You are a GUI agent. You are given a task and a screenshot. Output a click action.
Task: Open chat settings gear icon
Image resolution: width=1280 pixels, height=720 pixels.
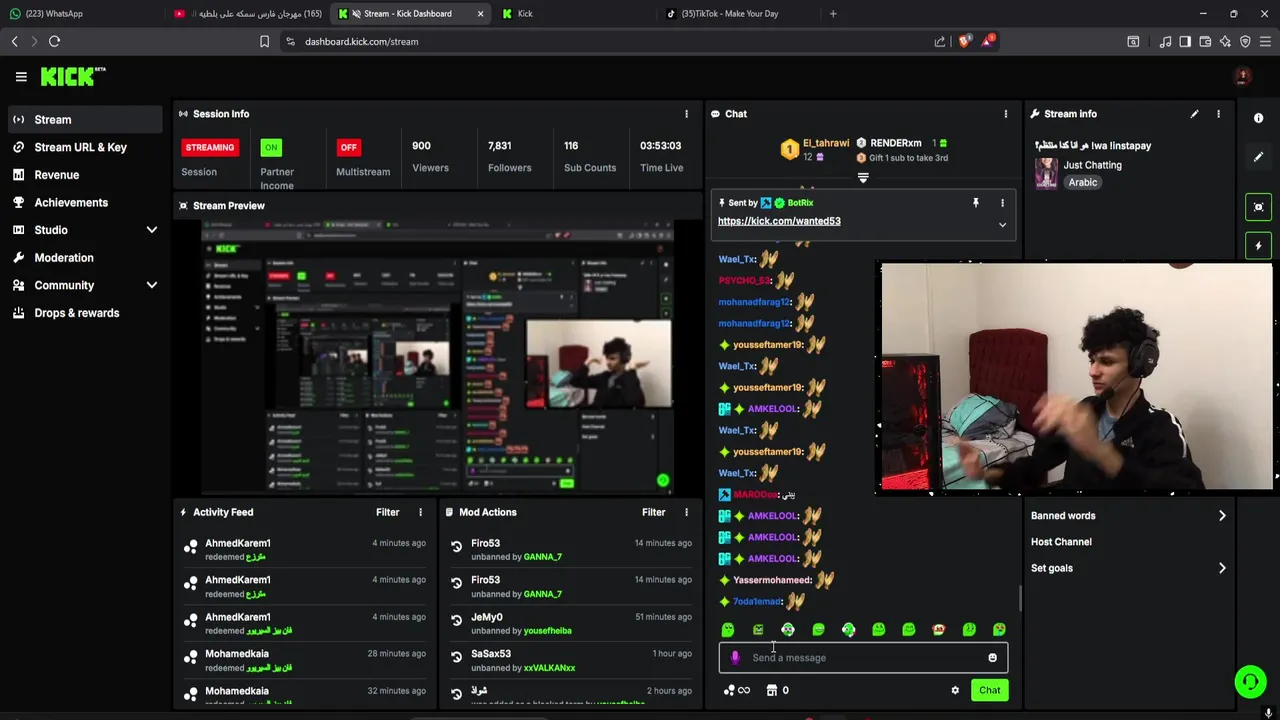[955, 690]
